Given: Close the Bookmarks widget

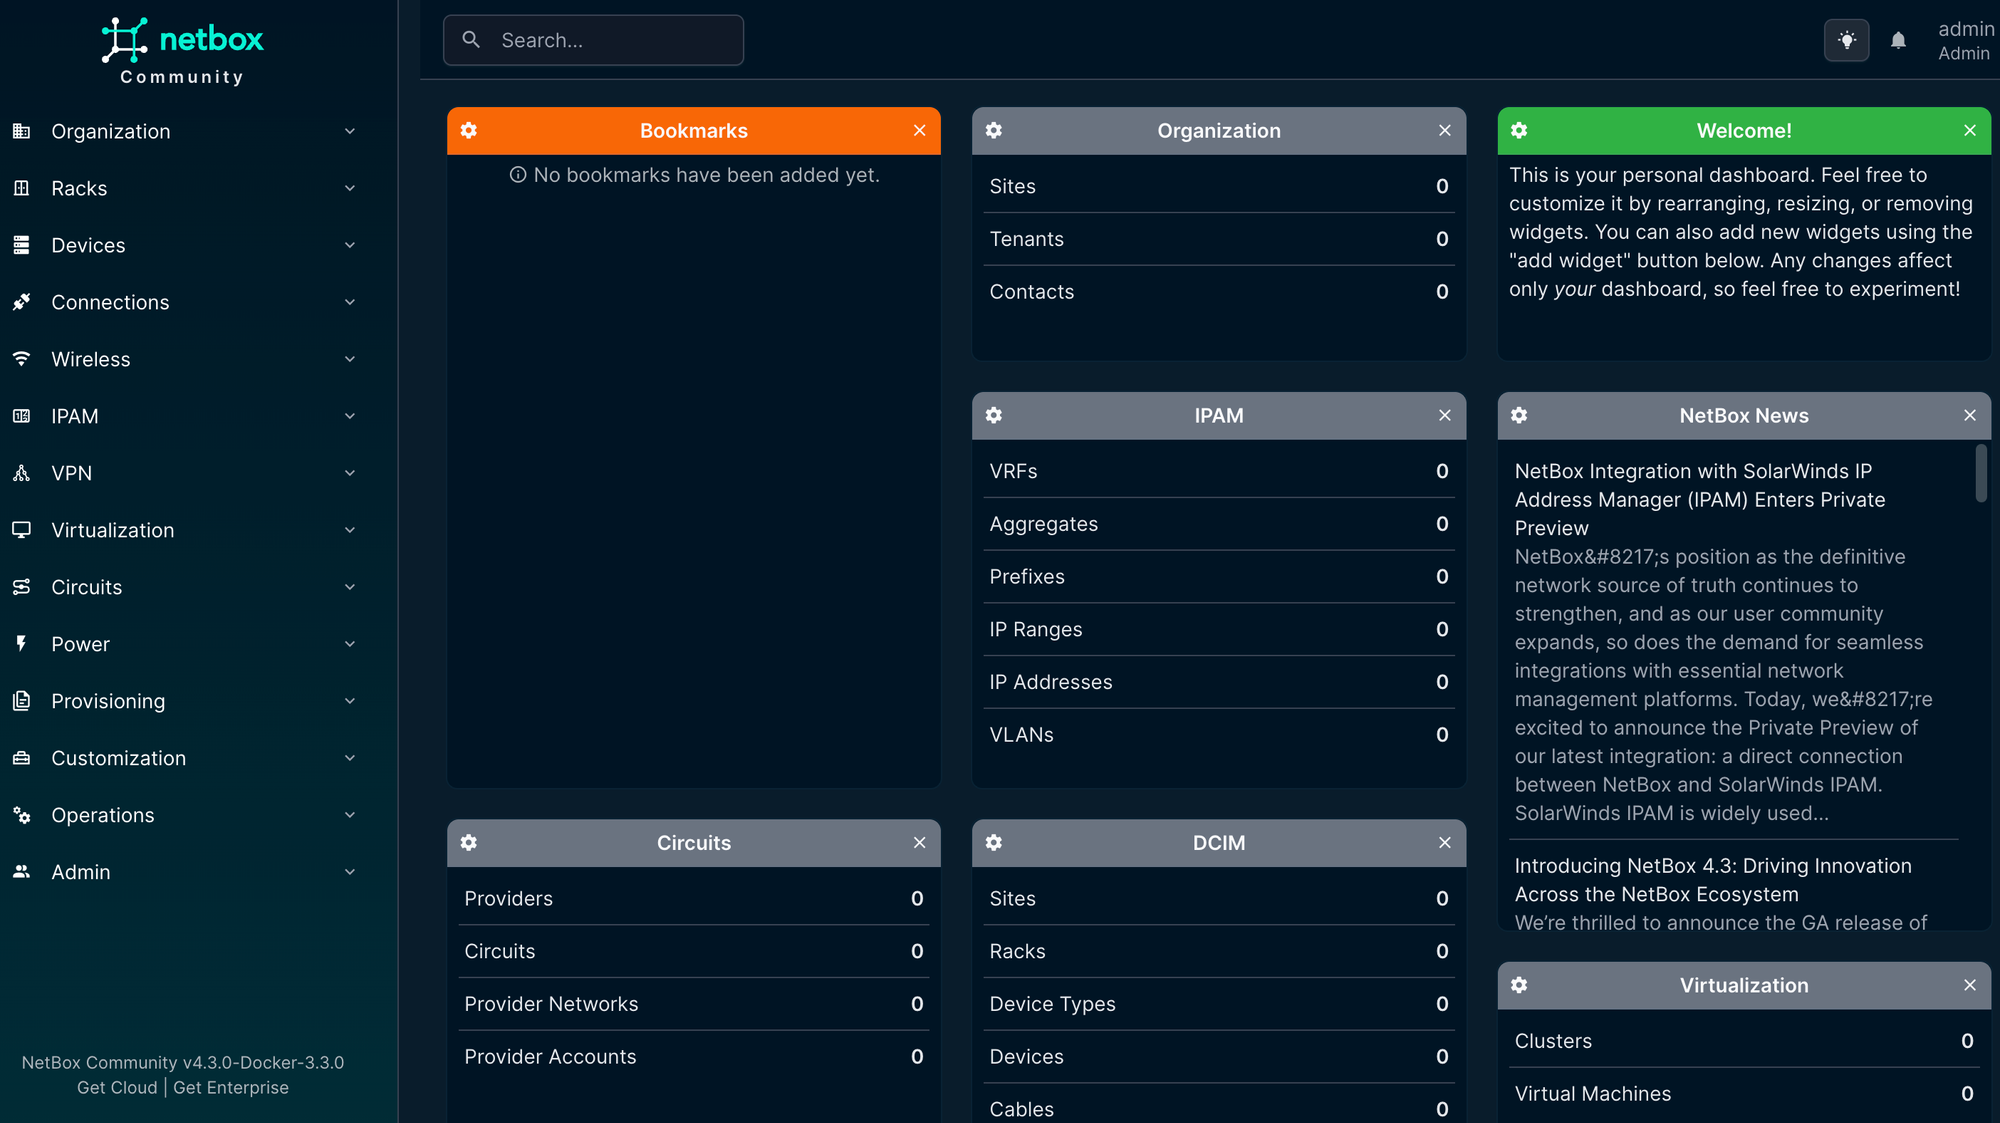Looking at the screenshot, I should pyautogui.click(x=919, y=131).
